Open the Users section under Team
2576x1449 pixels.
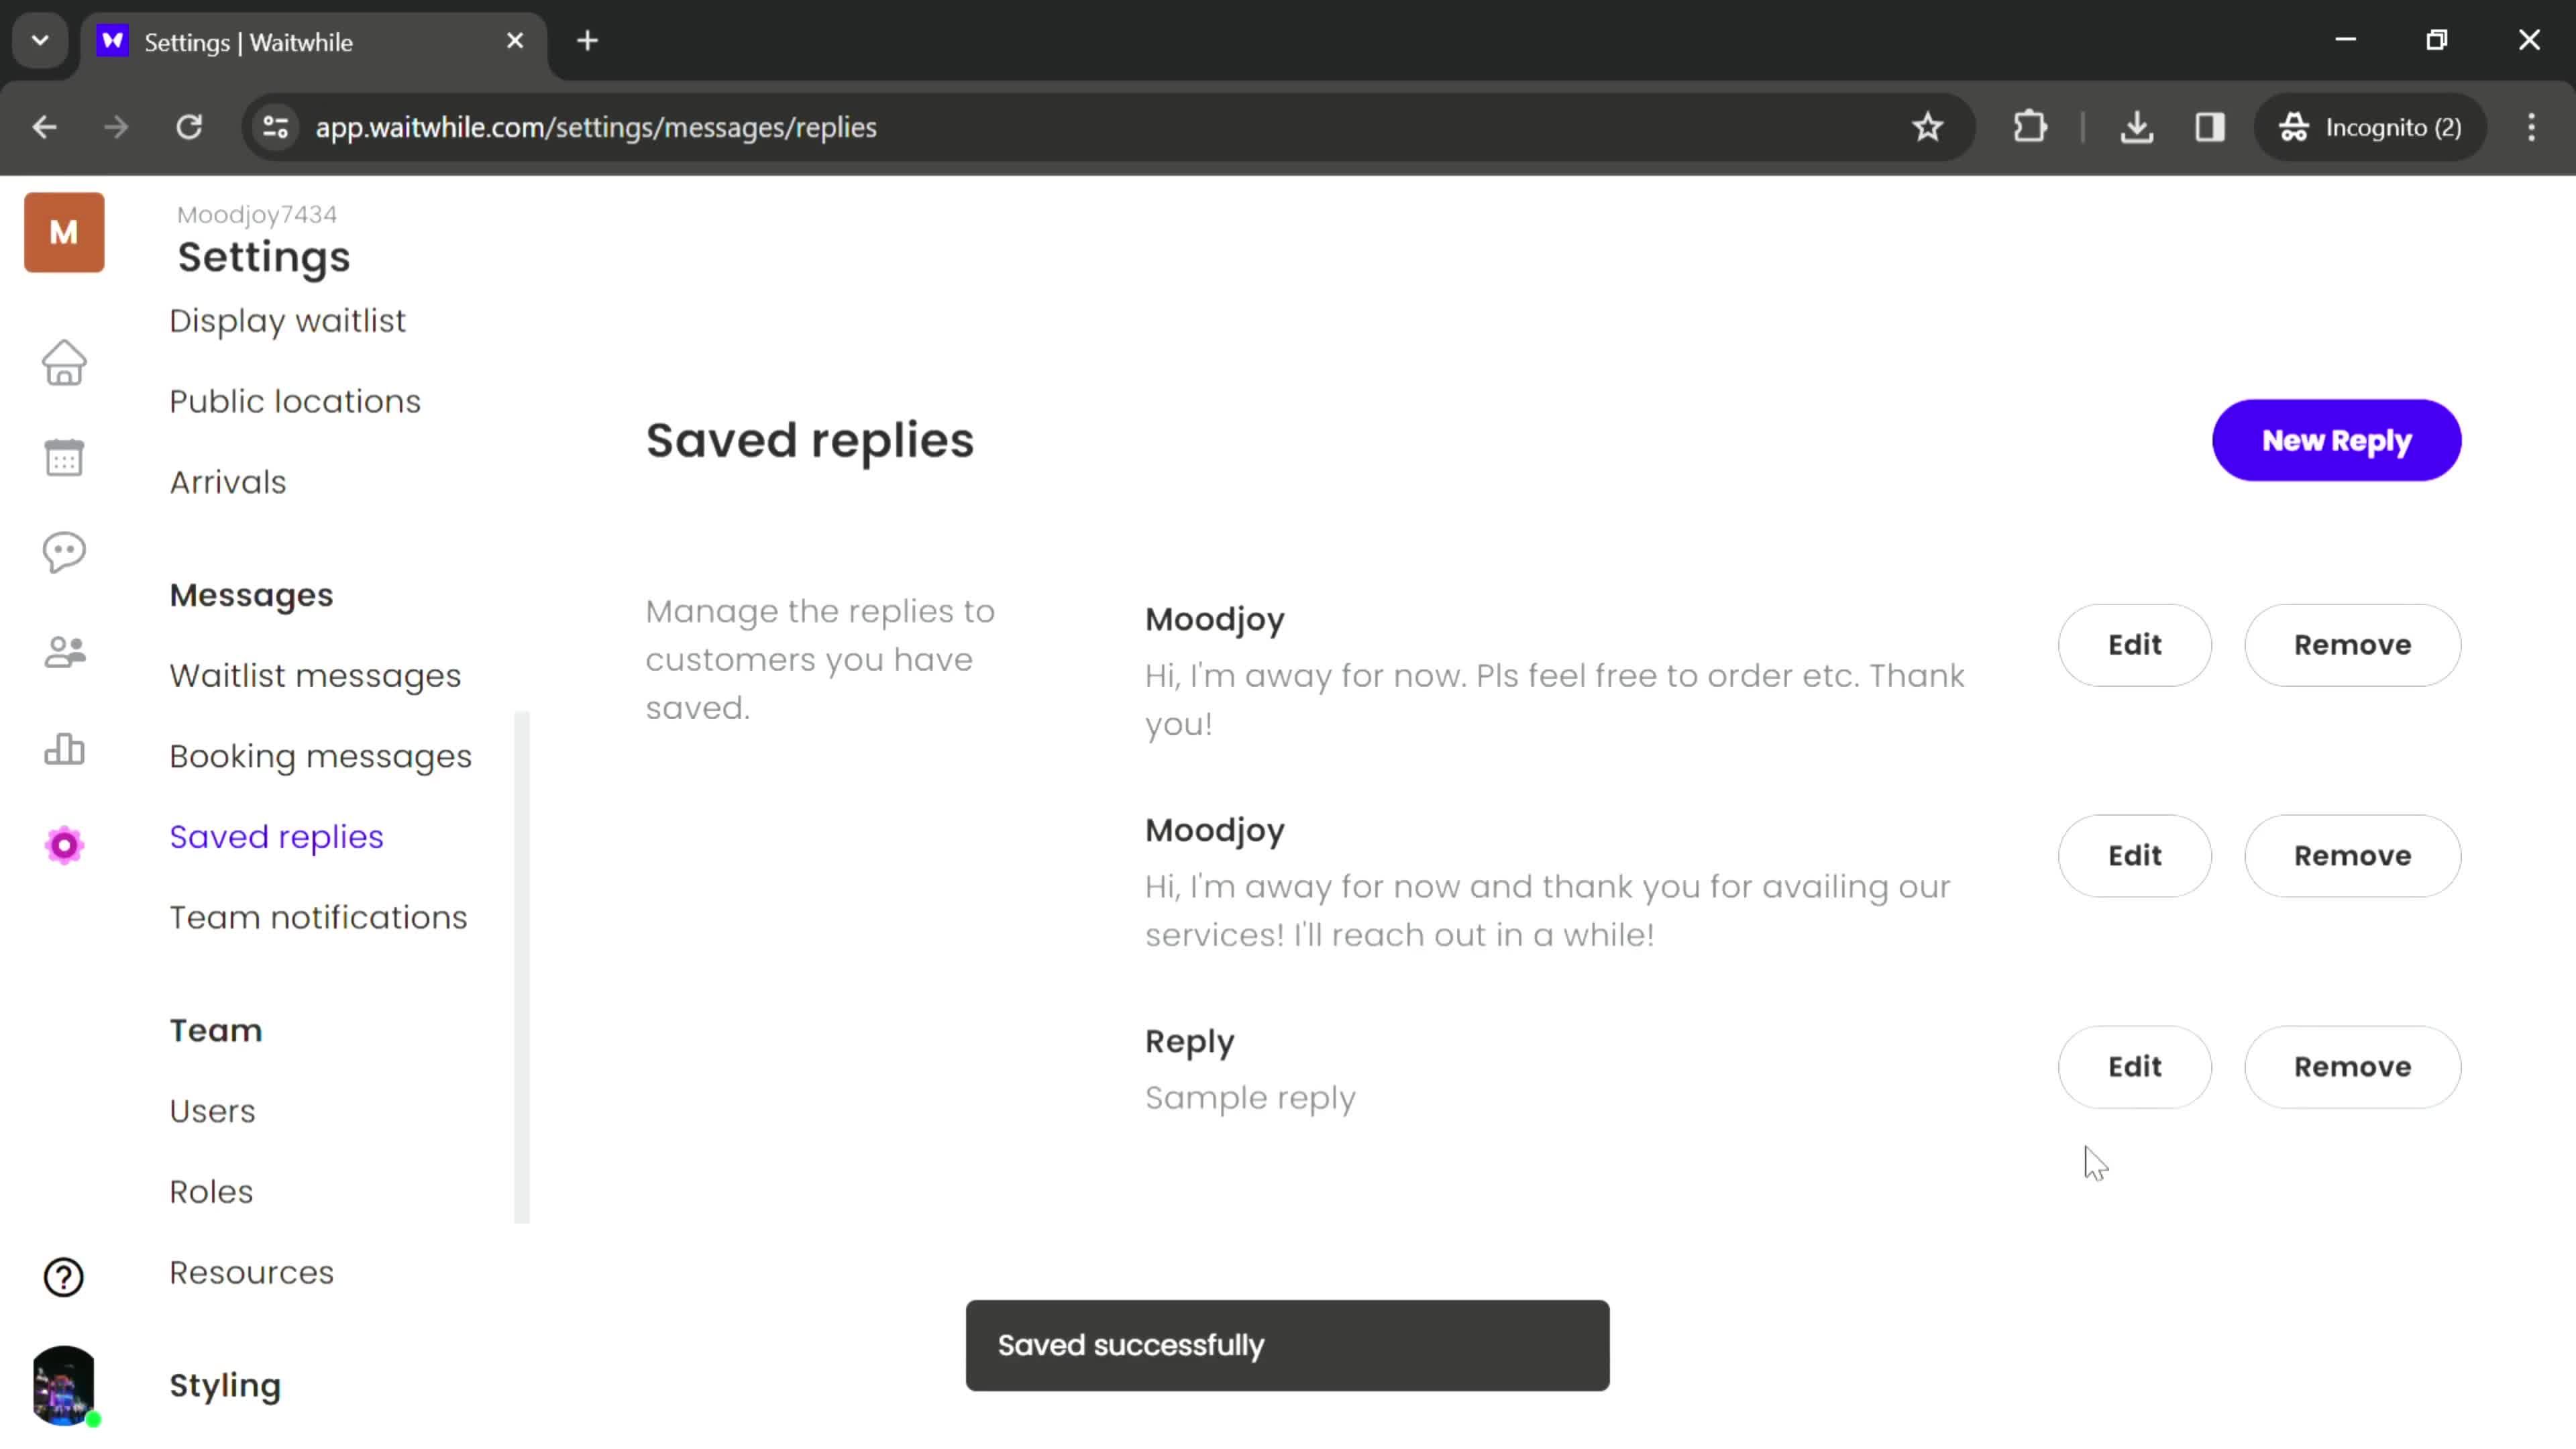click(212, 1110)
